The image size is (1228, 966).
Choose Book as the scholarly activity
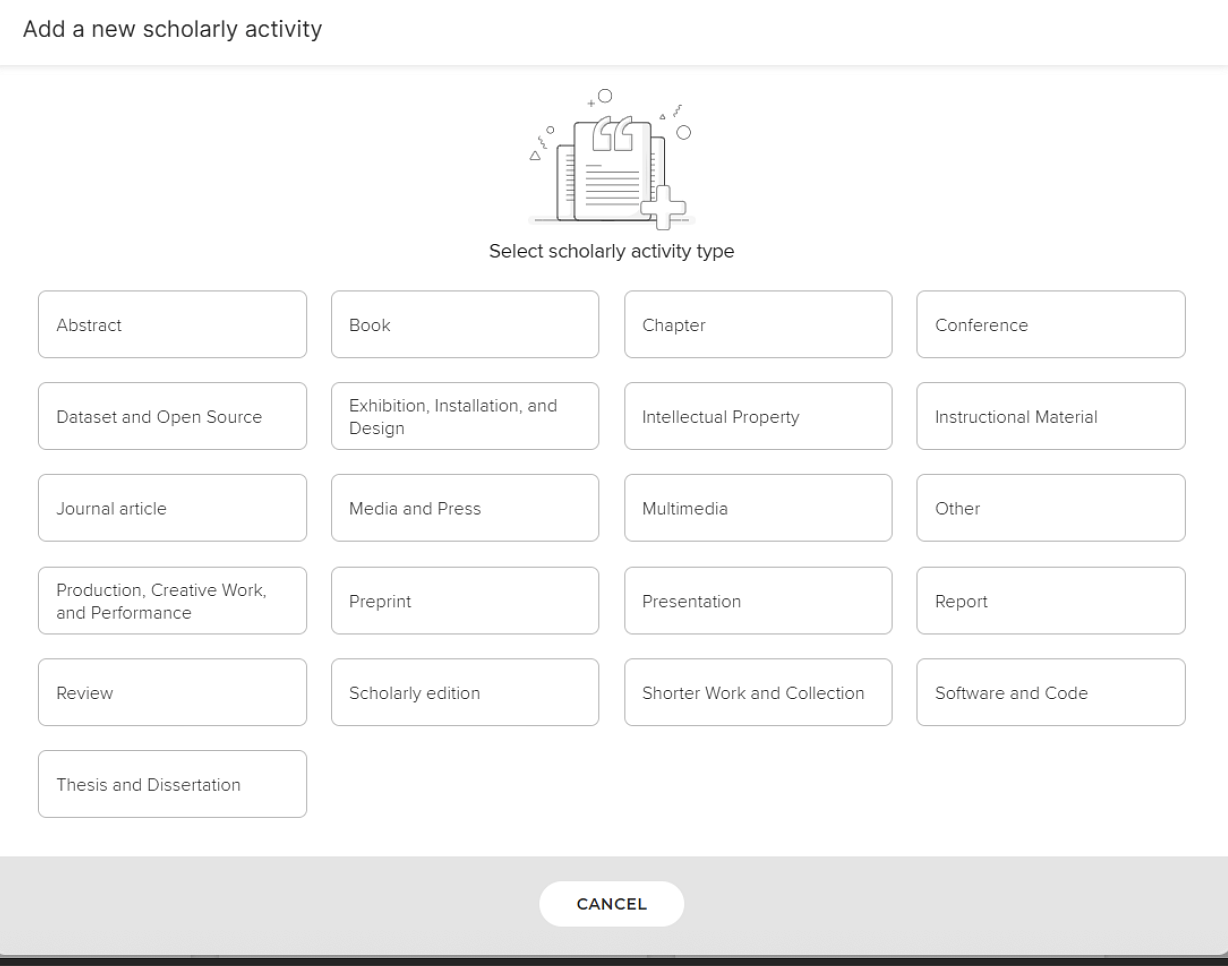pyautogui.click(x=465, y=325)
